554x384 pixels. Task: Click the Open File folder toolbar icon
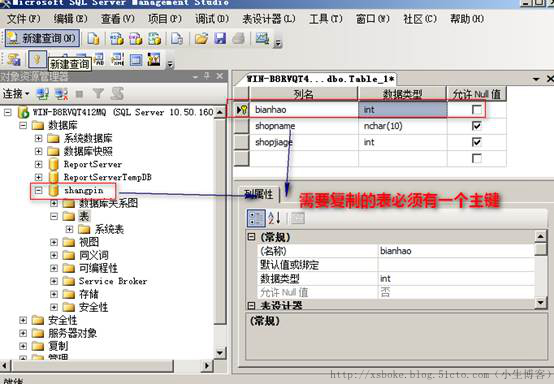tap(201, 38)
